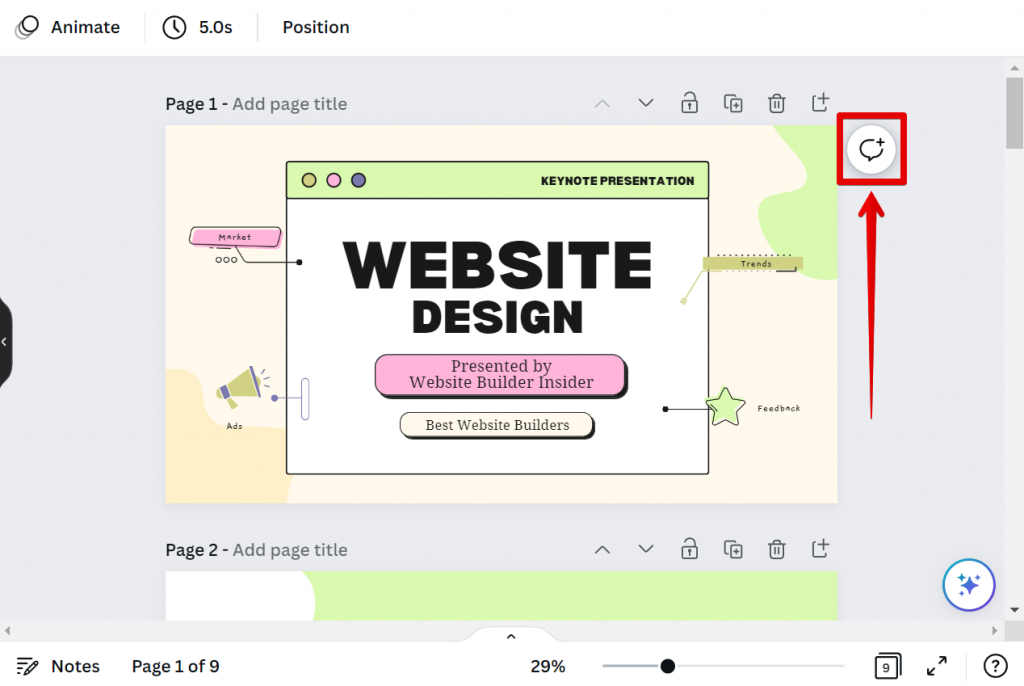
Task: Open the comment icon on Page 1
Action: tap(871, 149)
